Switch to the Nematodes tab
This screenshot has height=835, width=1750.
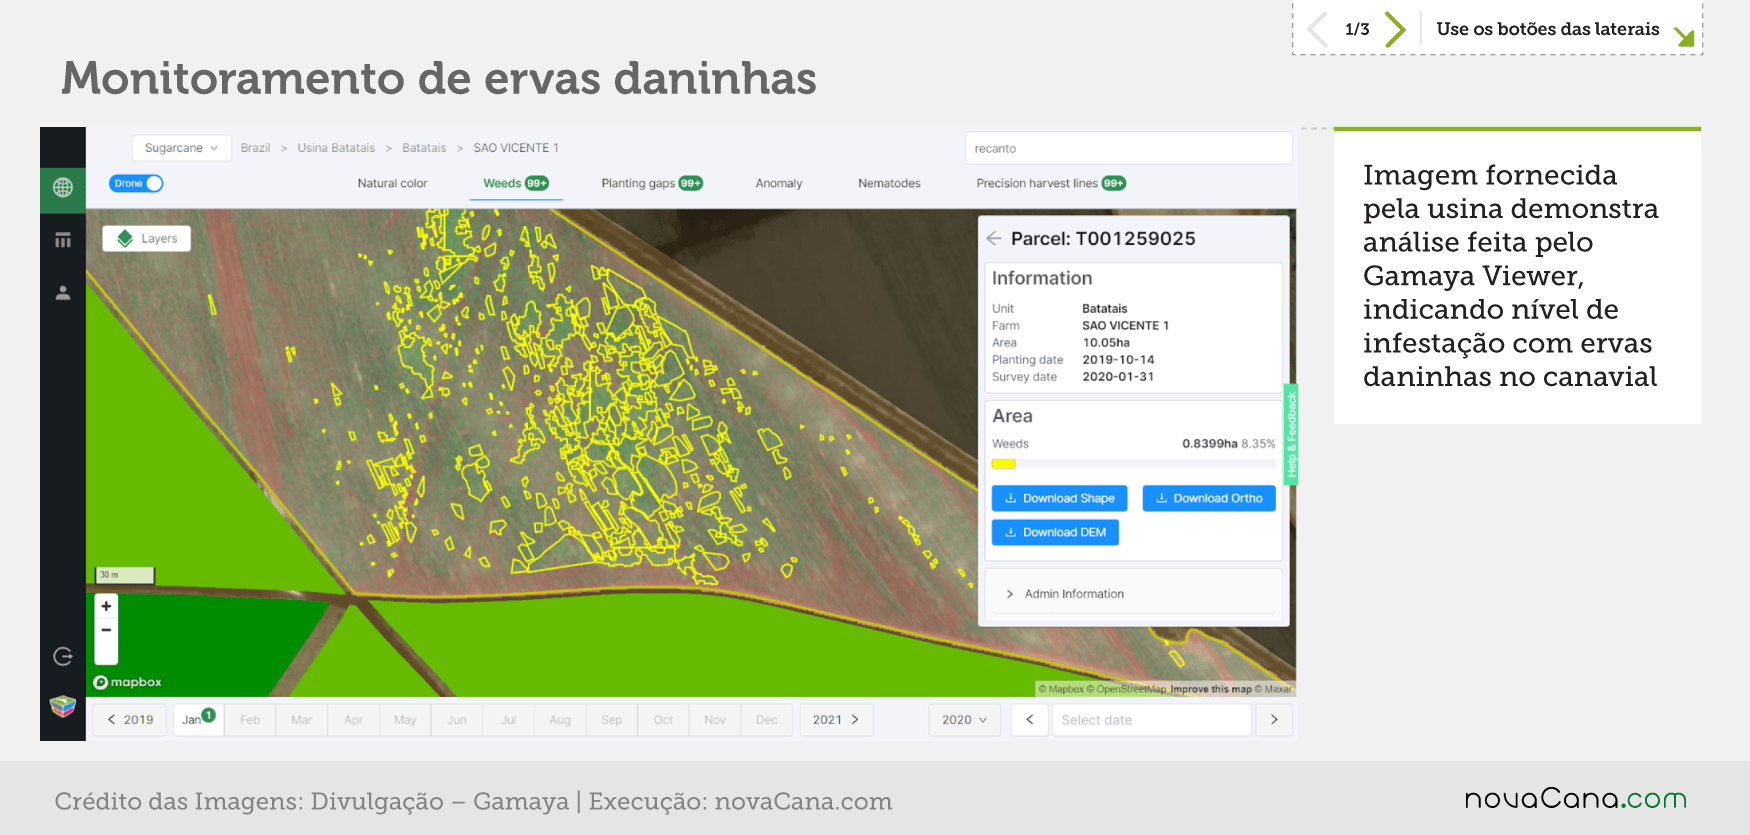[889, 183]
